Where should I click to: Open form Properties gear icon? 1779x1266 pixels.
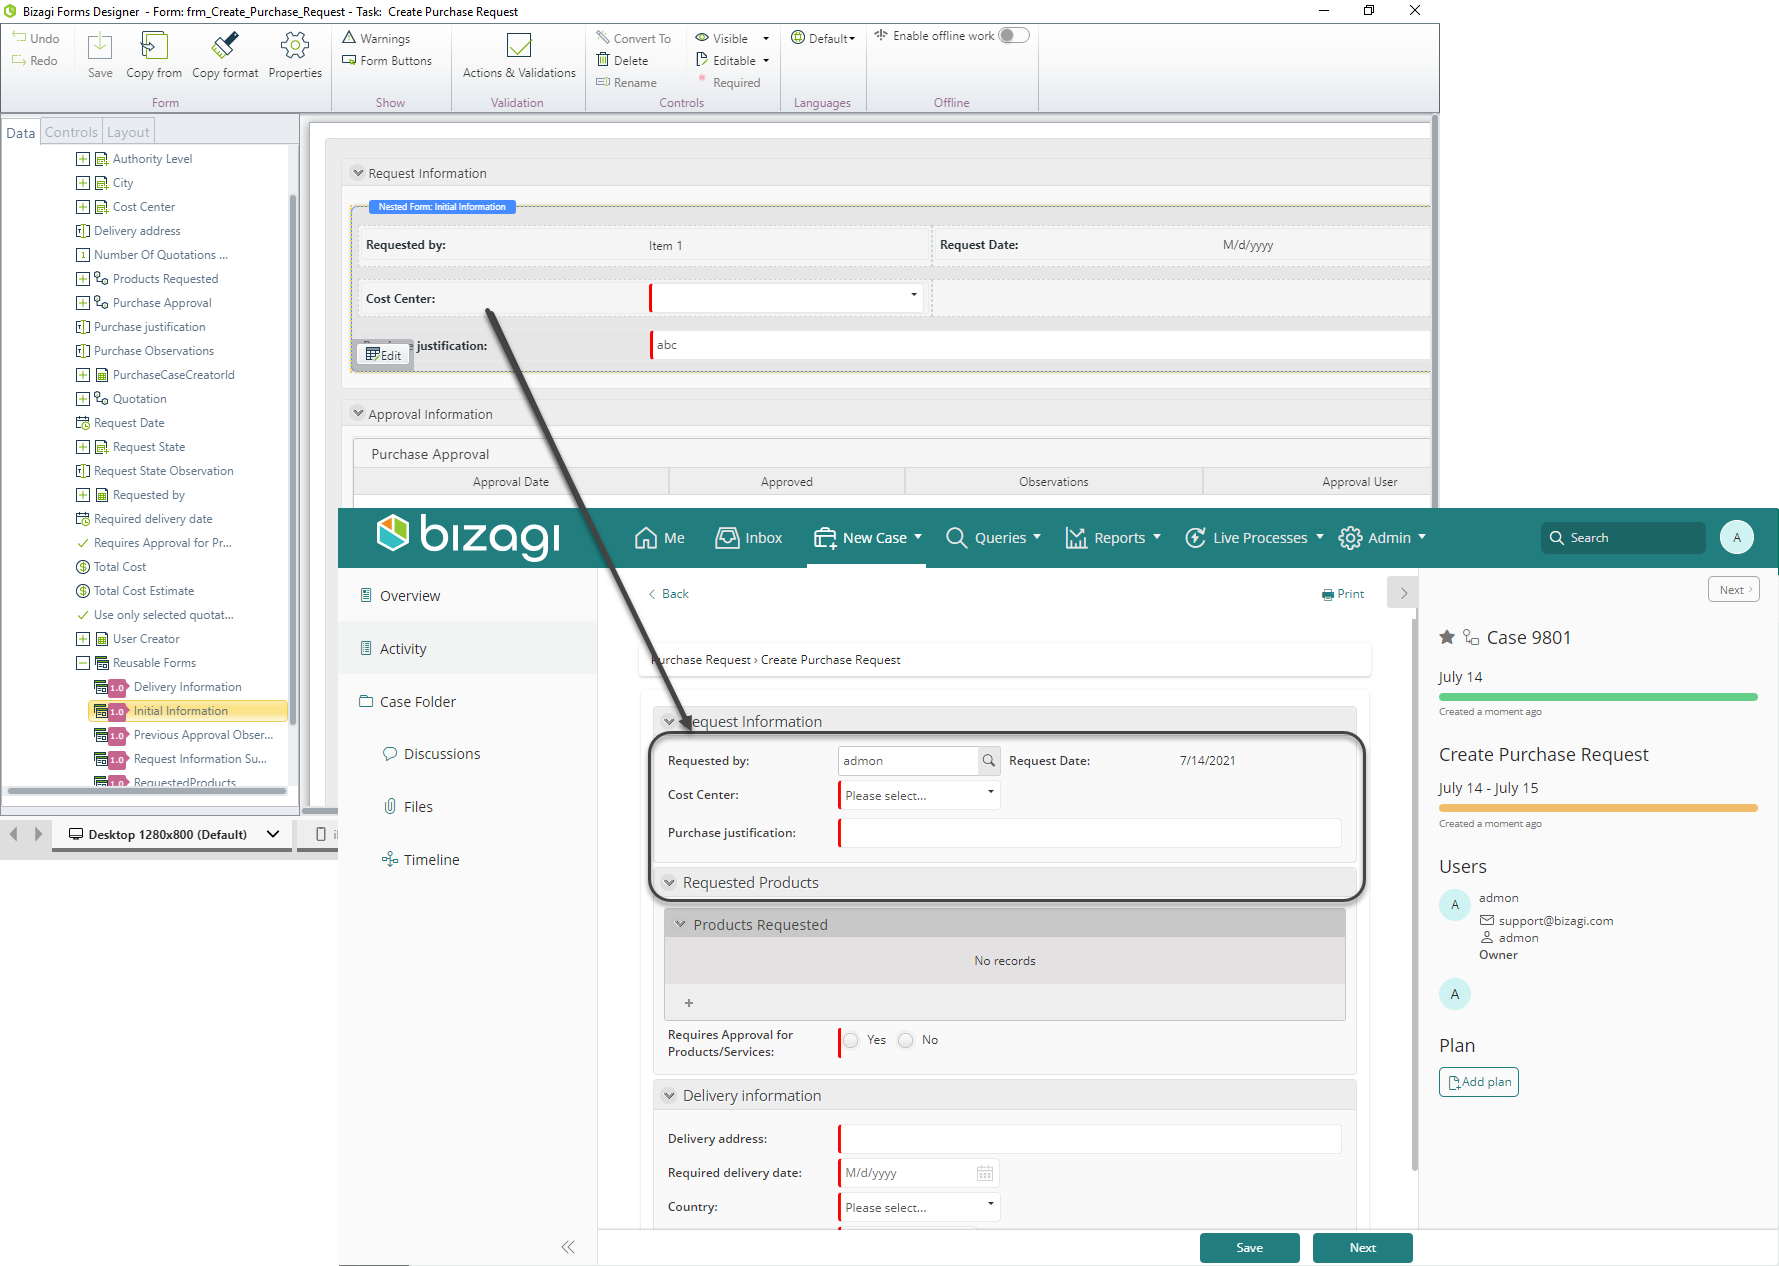(295, 46)
